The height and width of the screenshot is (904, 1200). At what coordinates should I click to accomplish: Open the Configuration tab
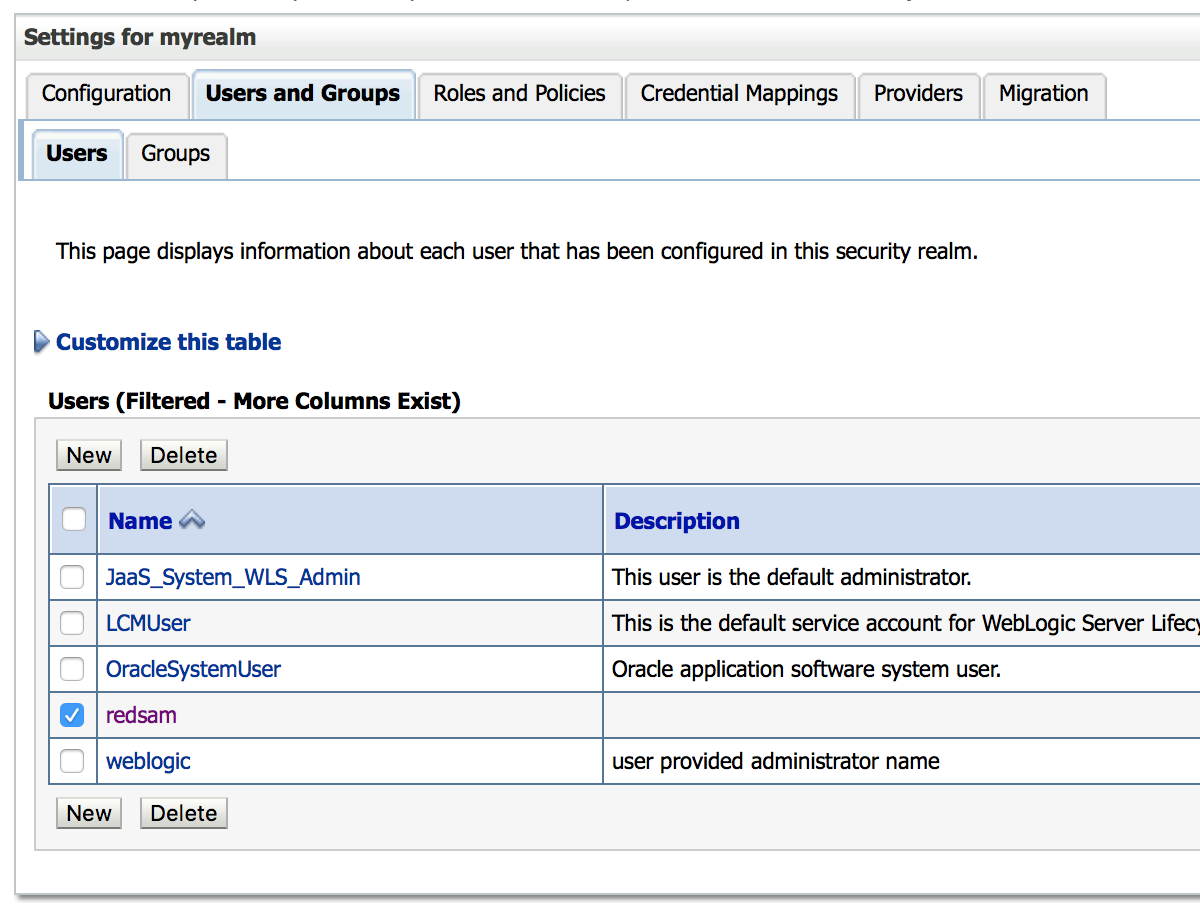tap(106, 94)
